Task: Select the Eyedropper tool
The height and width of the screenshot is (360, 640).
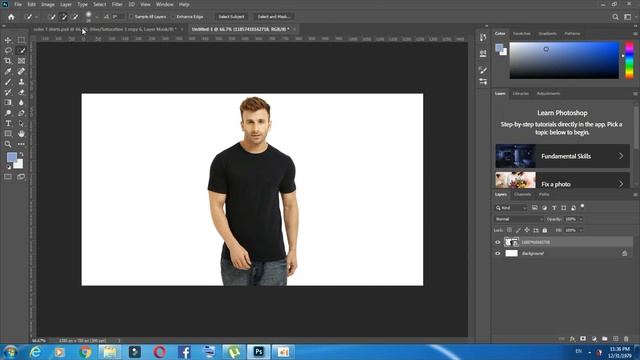Action: pos(8,71)
